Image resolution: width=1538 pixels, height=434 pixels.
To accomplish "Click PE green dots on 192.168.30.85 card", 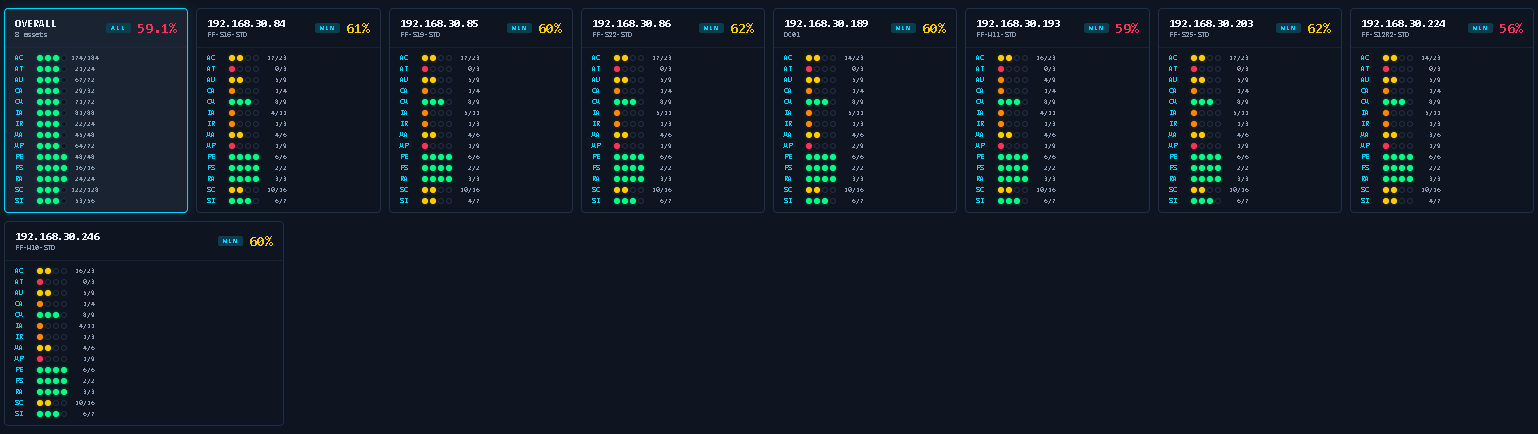I will 437,157.
